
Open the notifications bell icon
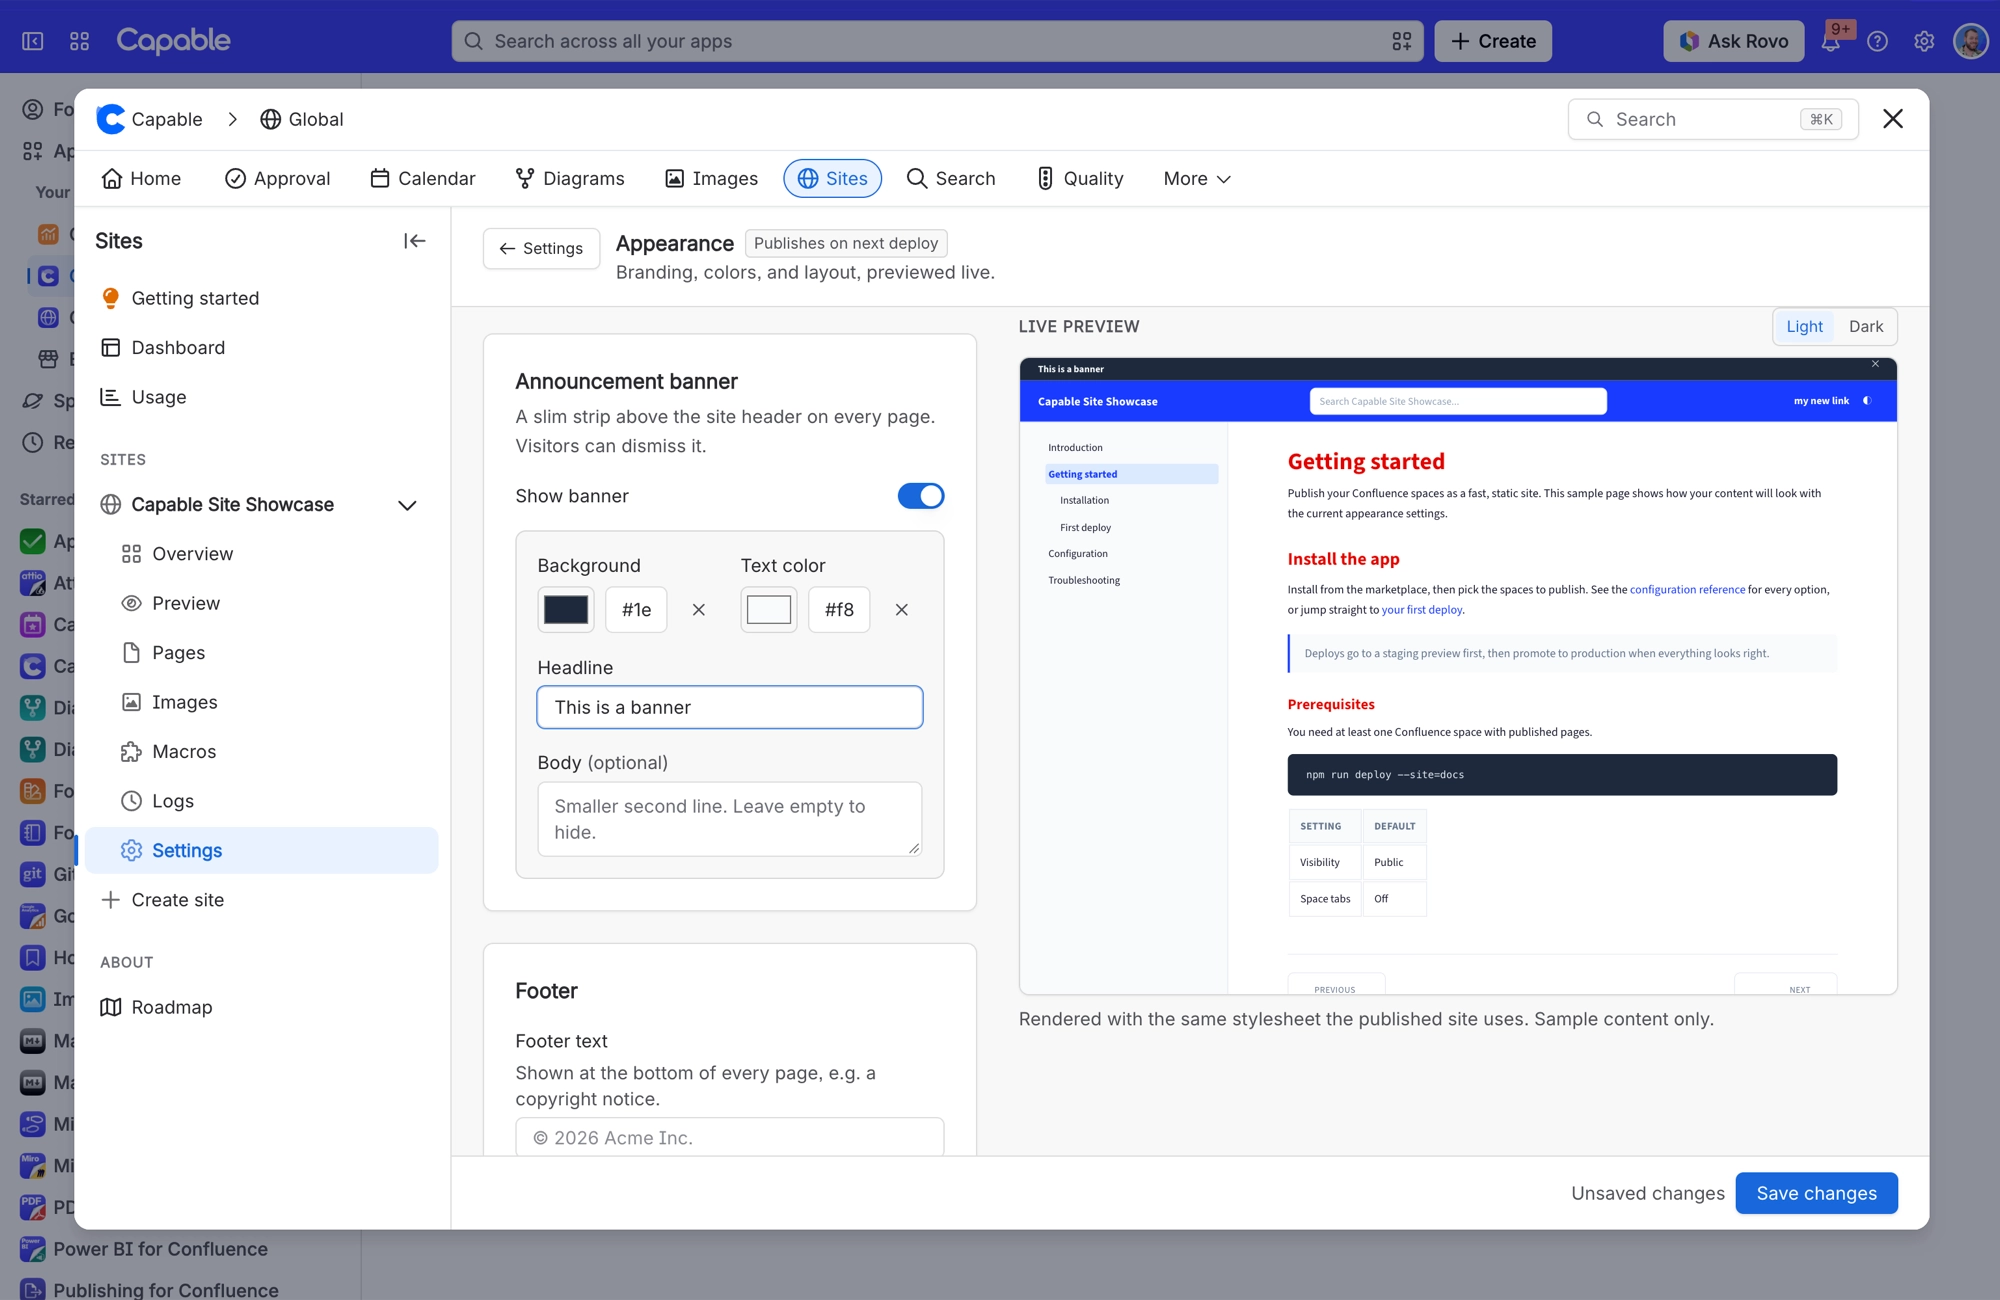point(1831,41)
